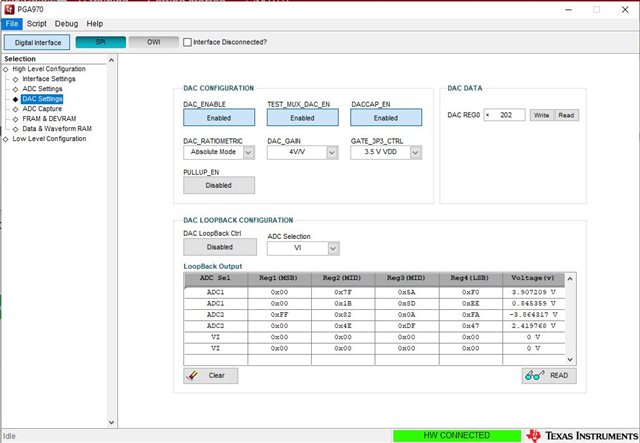The image size is (640, 443).
Task: Open the GATE_3P3_CTRL dropdown
Action: click(416, 152)
